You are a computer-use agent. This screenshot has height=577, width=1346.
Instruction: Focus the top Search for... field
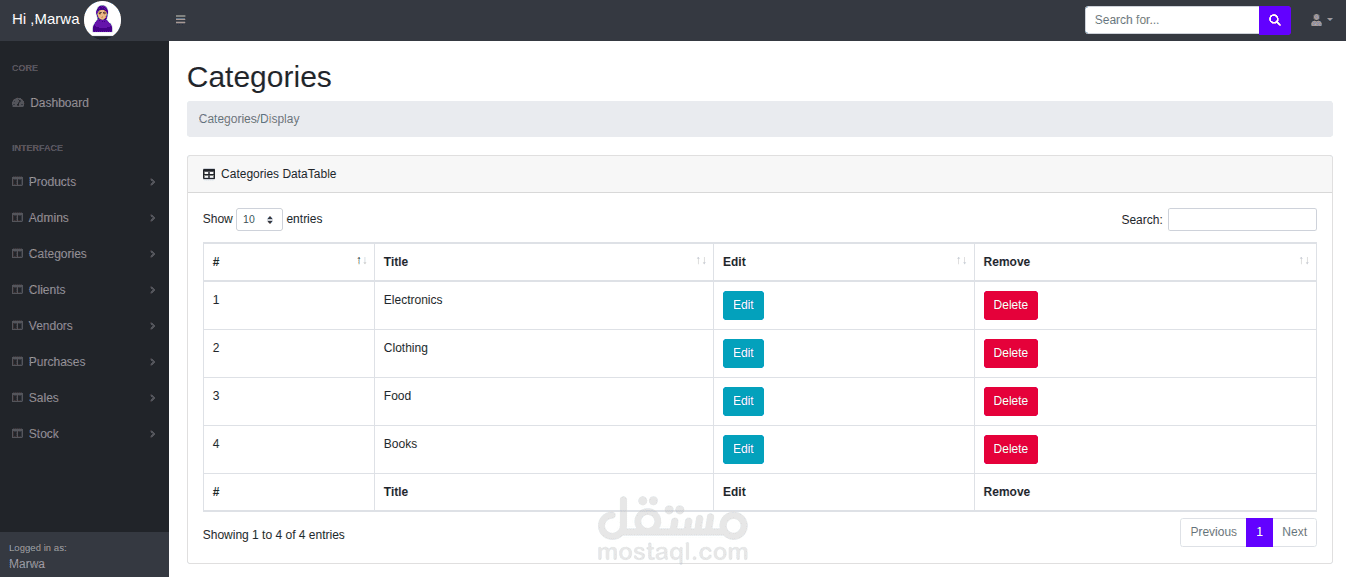[x=1172, y=20]
